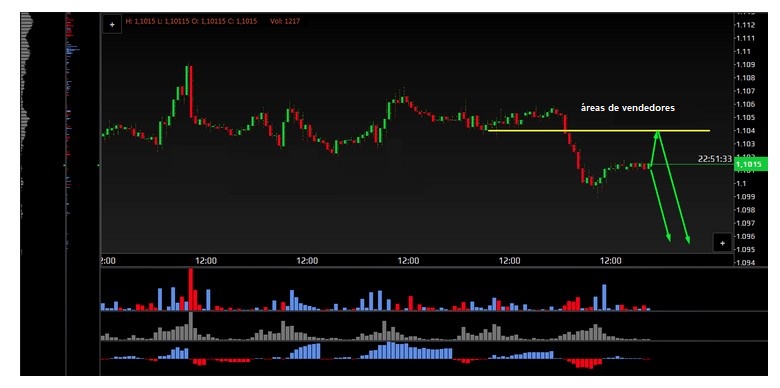Click the 'L: 1,10115' low value readout

[x=173, y=21]
